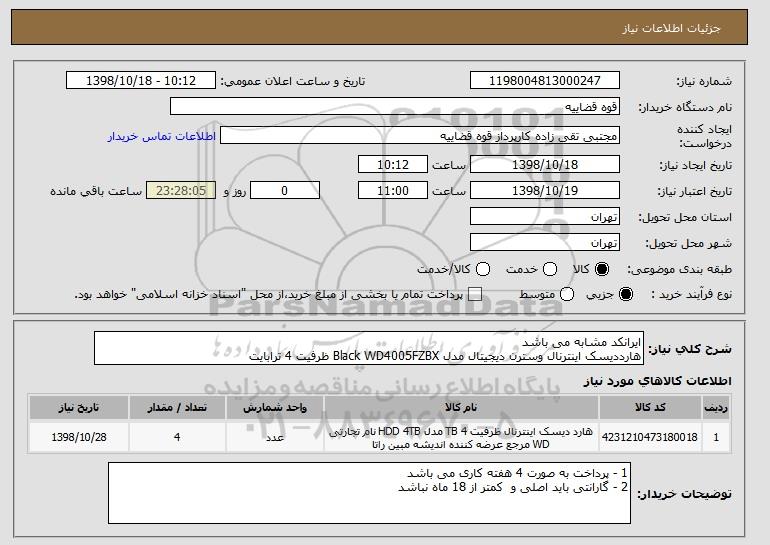Click the توضیحات خریدار notes box
The image size is (770, 545).
369,493
